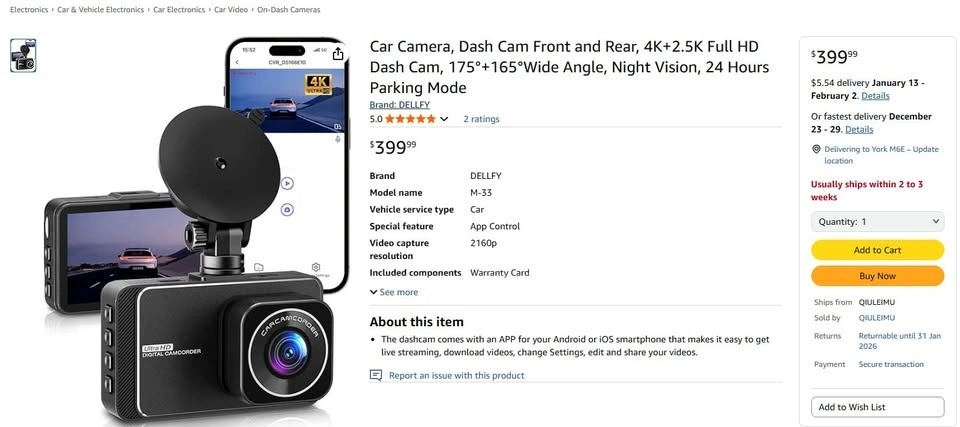Open Brand: DELLFY link

400,105
